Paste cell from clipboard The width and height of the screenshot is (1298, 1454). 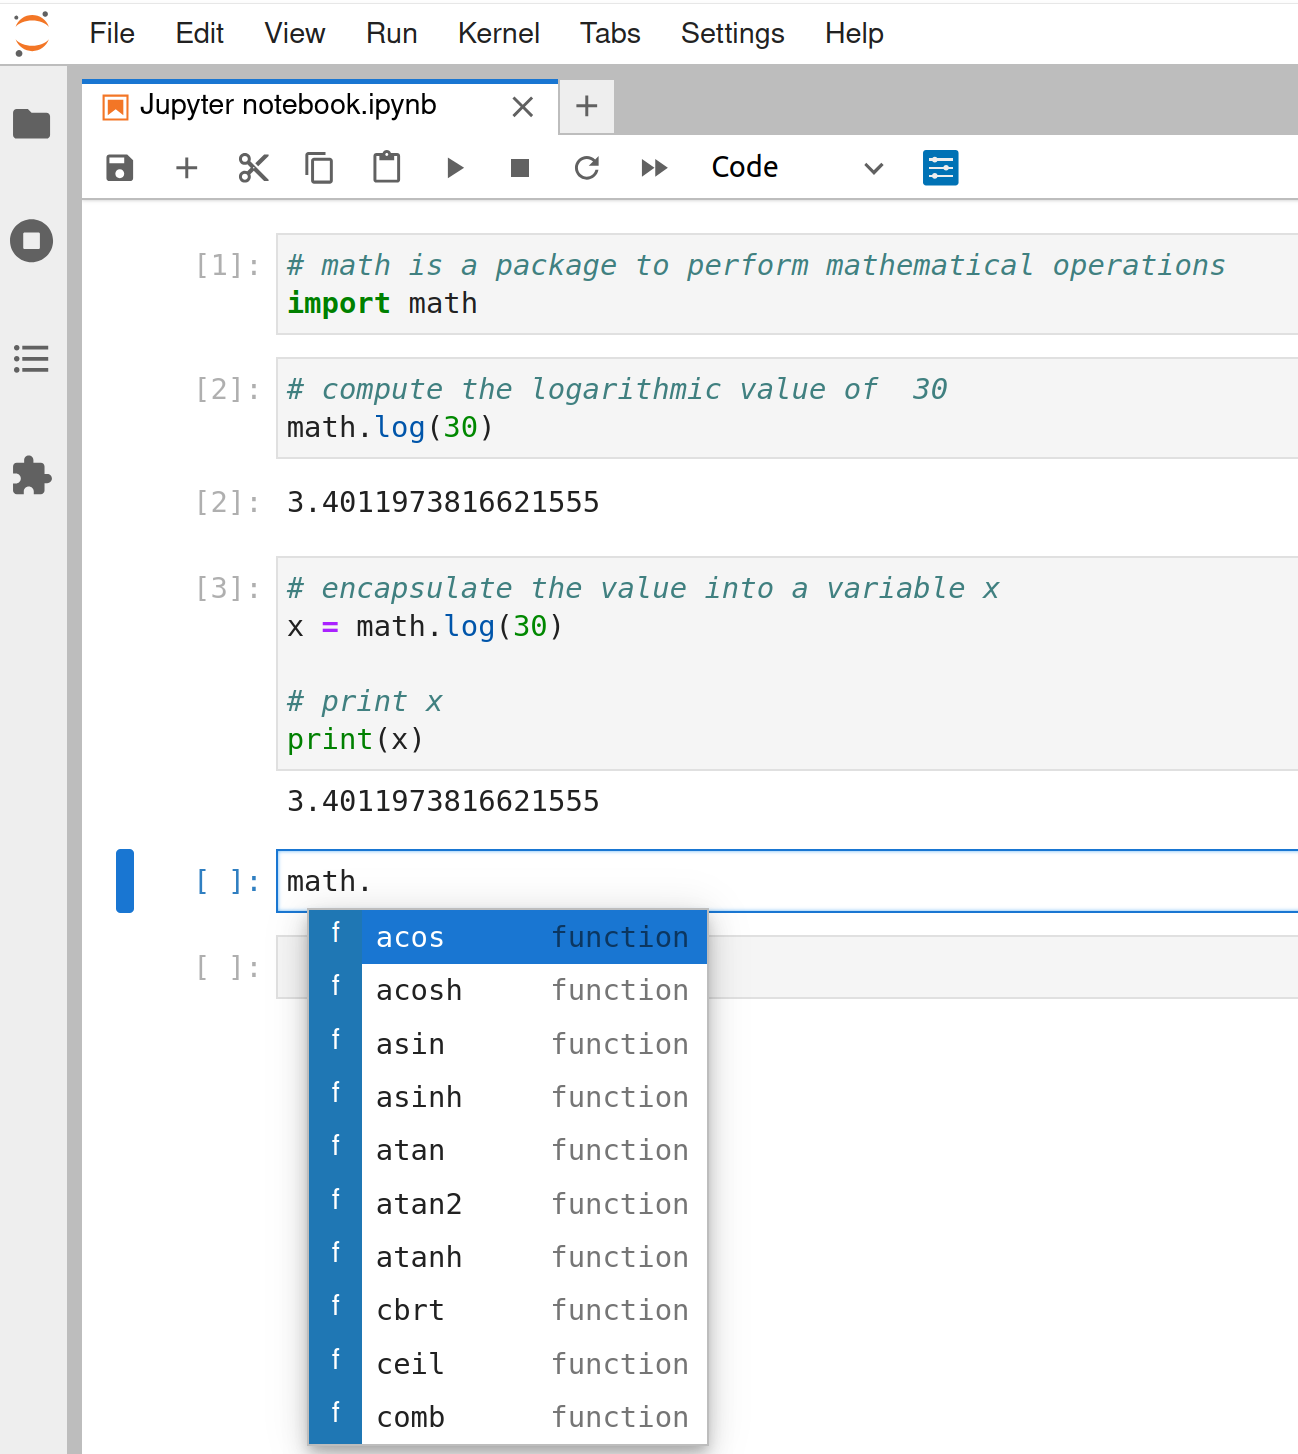(x=386, y=168)
